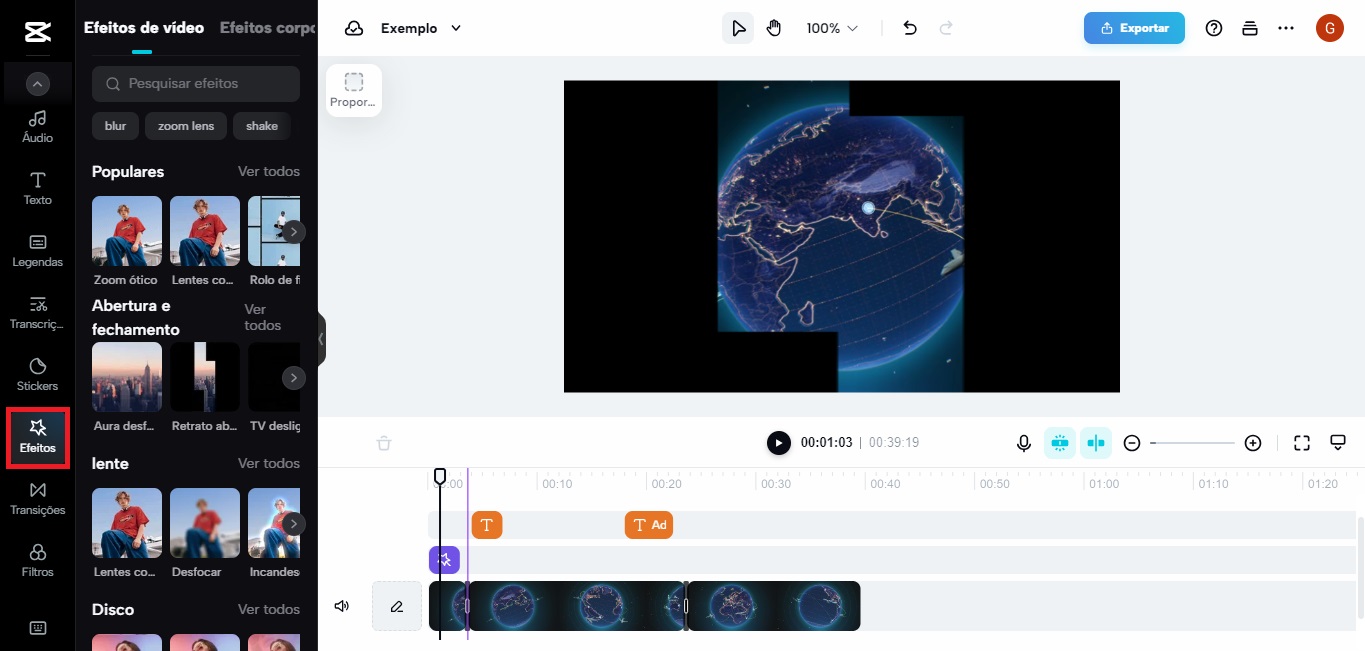Open the Exemplo project name dropdown
This screenshot has height=651, width=1365.
[x=421, y=28]
